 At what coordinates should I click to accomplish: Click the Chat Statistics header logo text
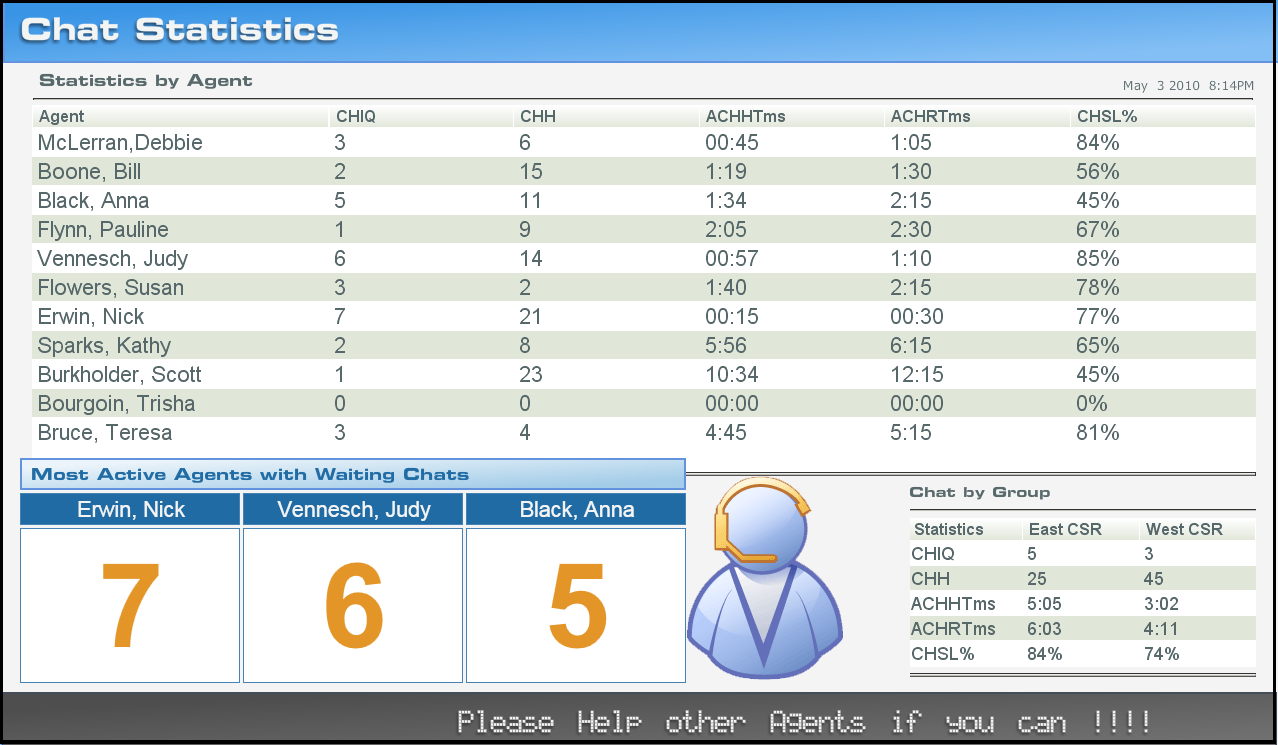(x=178, y=30)
